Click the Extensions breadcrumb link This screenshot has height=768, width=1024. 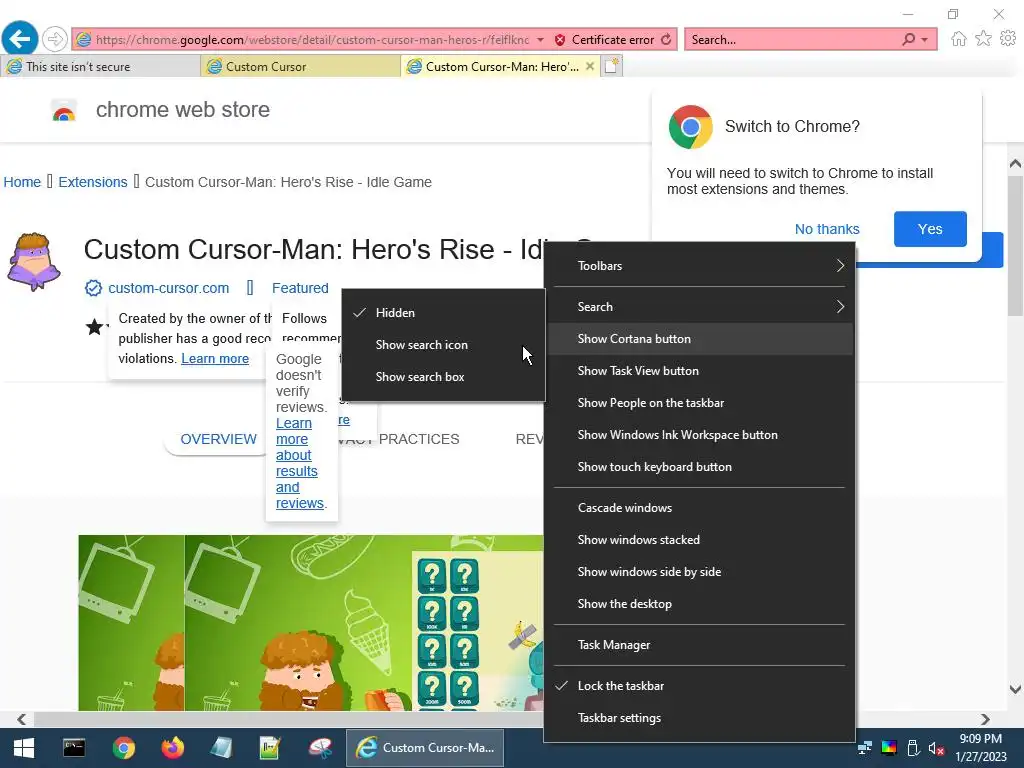pyautogui.click(x=93, y=182)
